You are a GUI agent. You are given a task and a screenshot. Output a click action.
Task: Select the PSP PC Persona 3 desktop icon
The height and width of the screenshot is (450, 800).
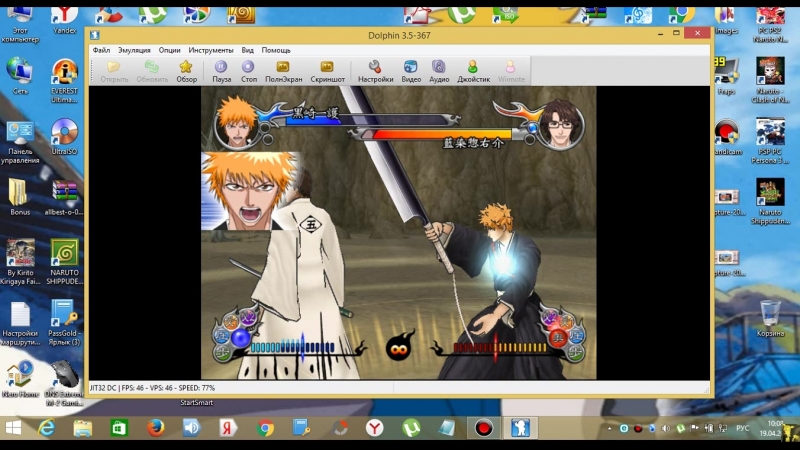pos(770,141)
